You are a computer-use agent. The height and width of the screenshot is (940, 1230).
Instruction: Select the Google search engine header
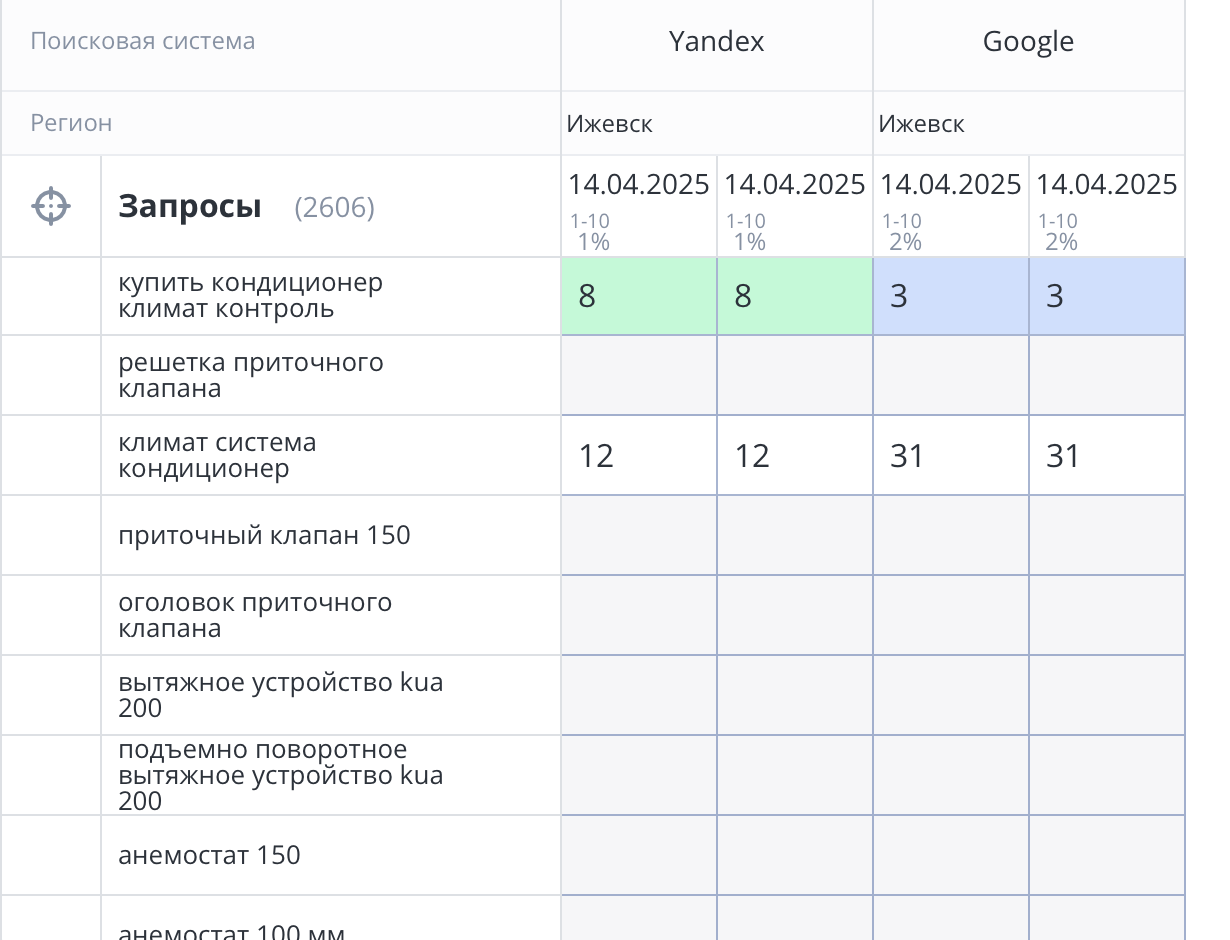1028,42
